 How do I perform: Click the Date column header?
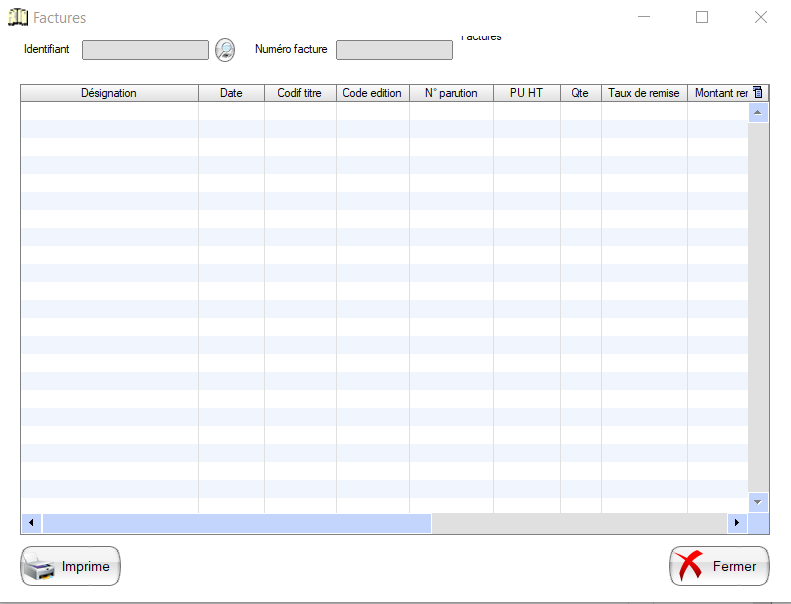point(231,93)
